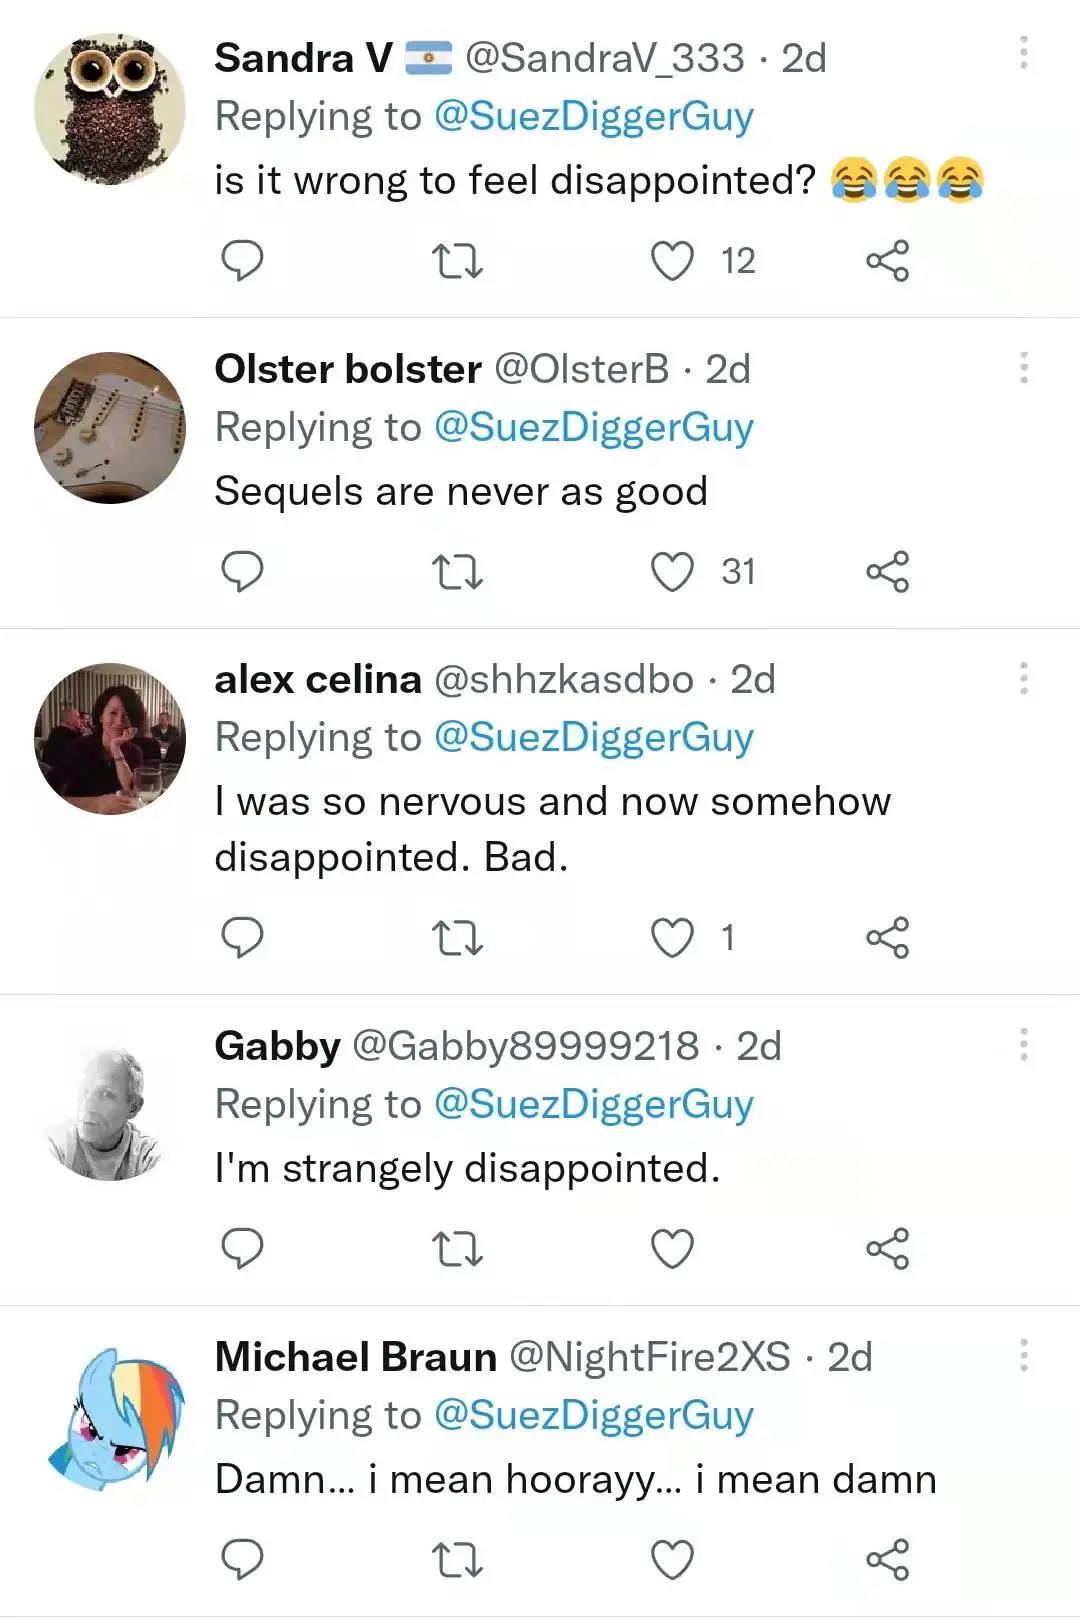Viewport: 1080px width, 1620px height.
Task: Retweet Michael Braun's tweet
Action: tap(457, 1560)
